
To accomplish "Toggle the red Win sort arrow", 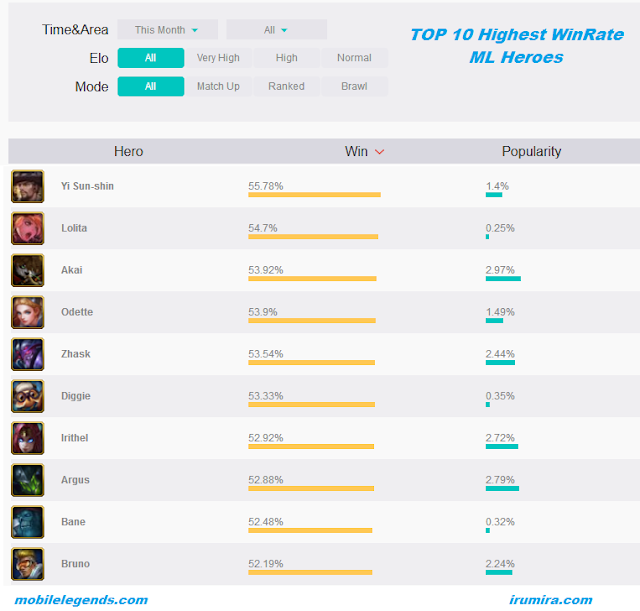I will (x=380, y=152).
